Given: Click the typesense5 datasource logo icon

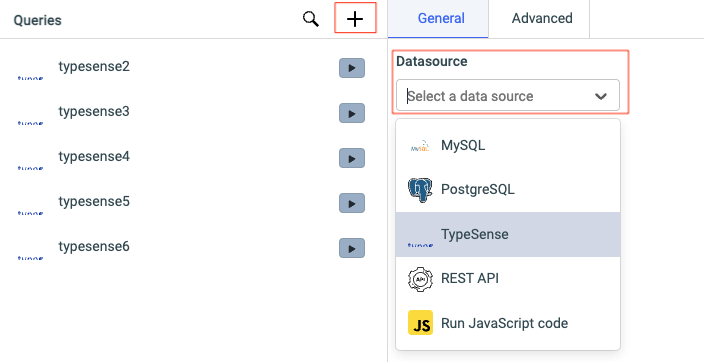Looking at the screenshot, I should [x=31, y=213].
